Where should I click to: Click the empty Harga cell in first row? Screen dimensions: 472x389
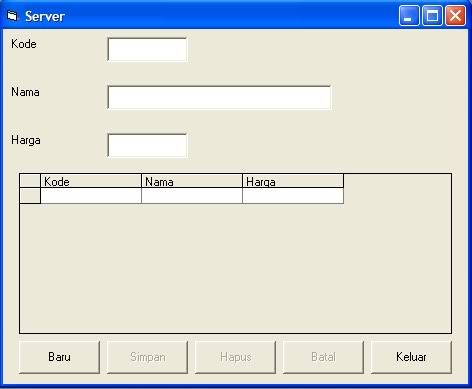tap(293, 196)
